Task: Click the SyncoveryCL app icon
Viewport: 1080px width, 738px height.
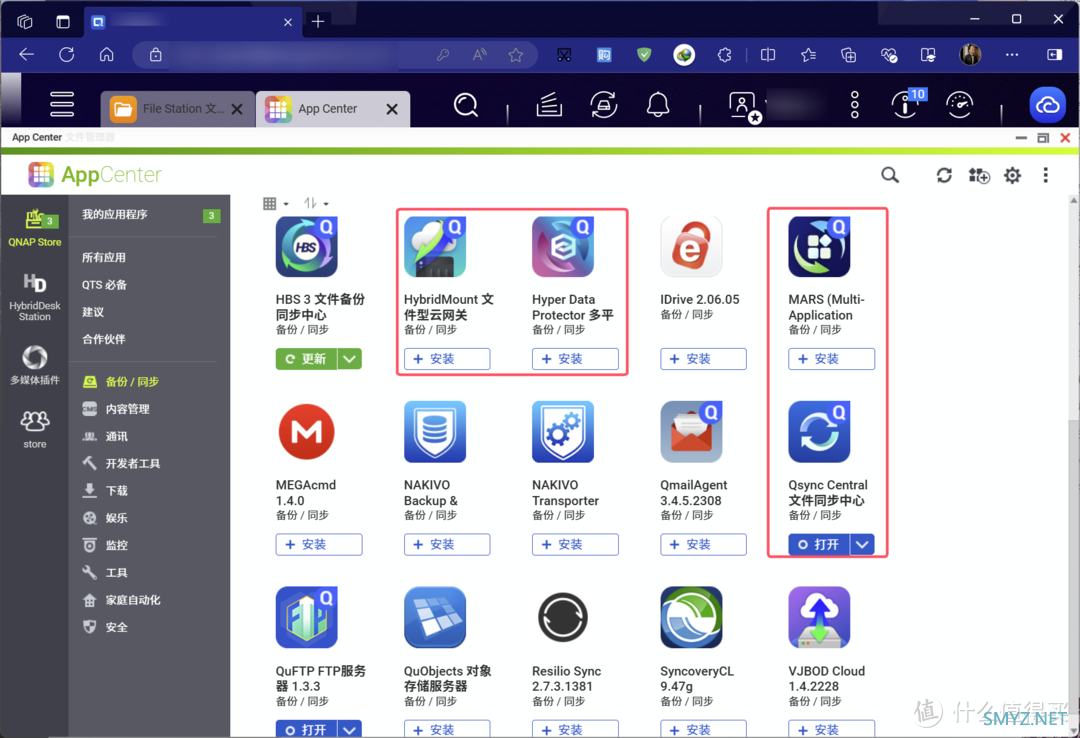Action: coord(691,617)
